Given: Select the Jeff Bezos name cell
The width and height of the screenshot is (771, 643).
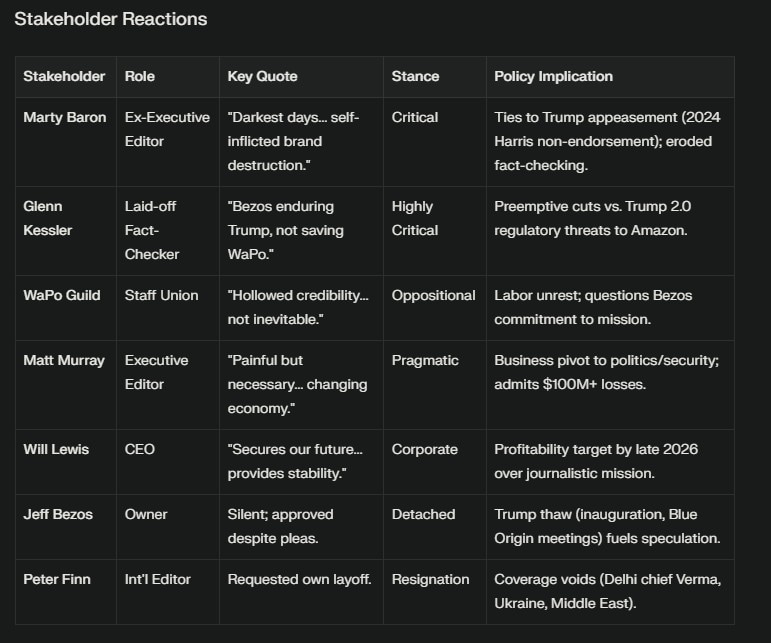Looking at the screenshot, I should pyautogui.click(x=59, y=514).
